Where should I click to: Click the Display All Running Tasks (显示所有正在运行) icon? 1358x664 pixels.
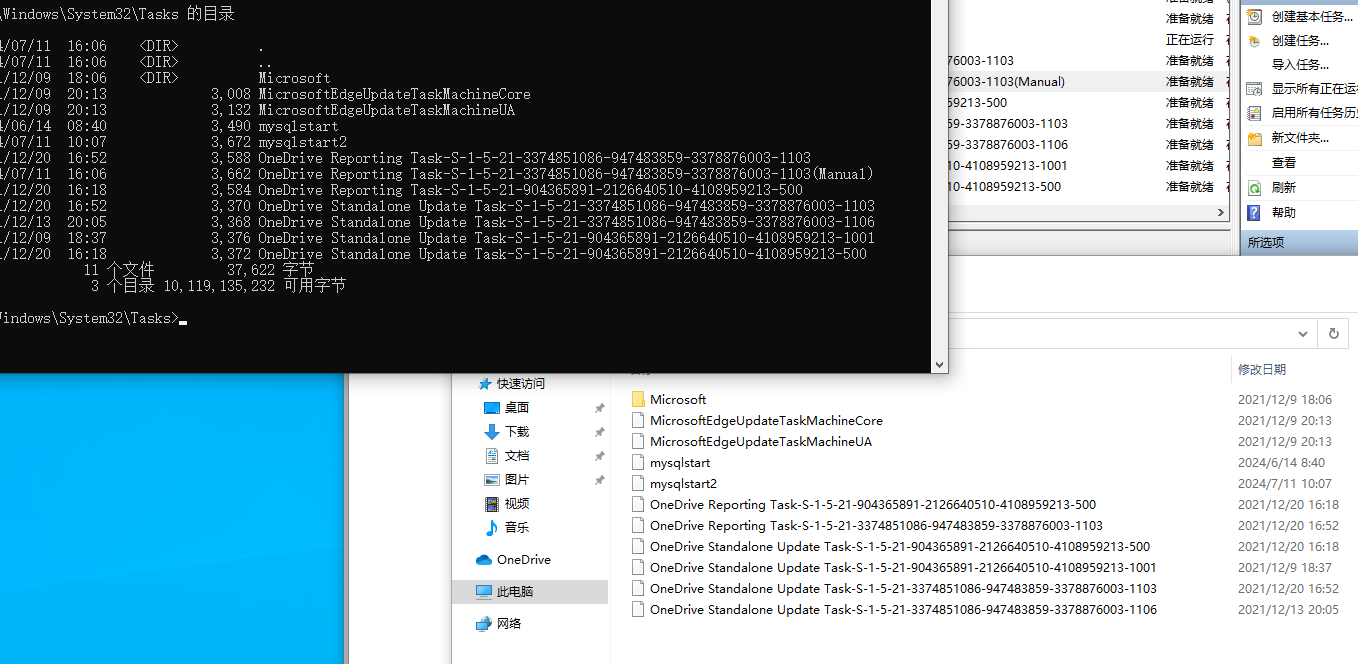click(1254, 88)
